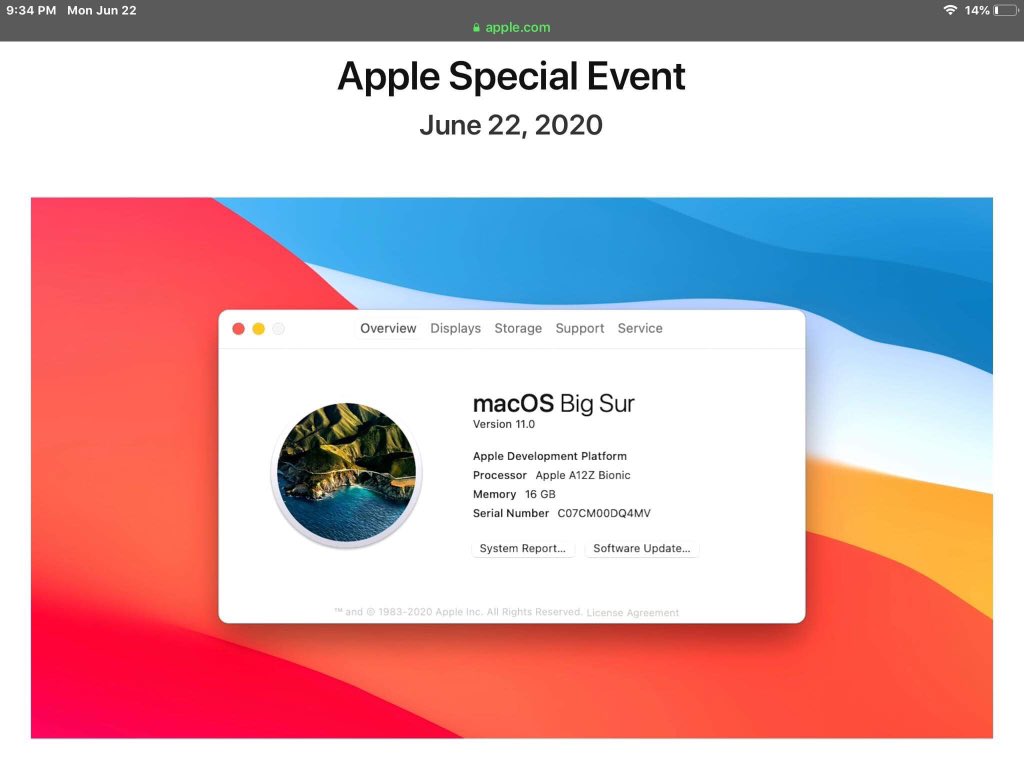Click the Apple A12Z Bionic processor value
The image size is (1024, 768).
point(583,475)
